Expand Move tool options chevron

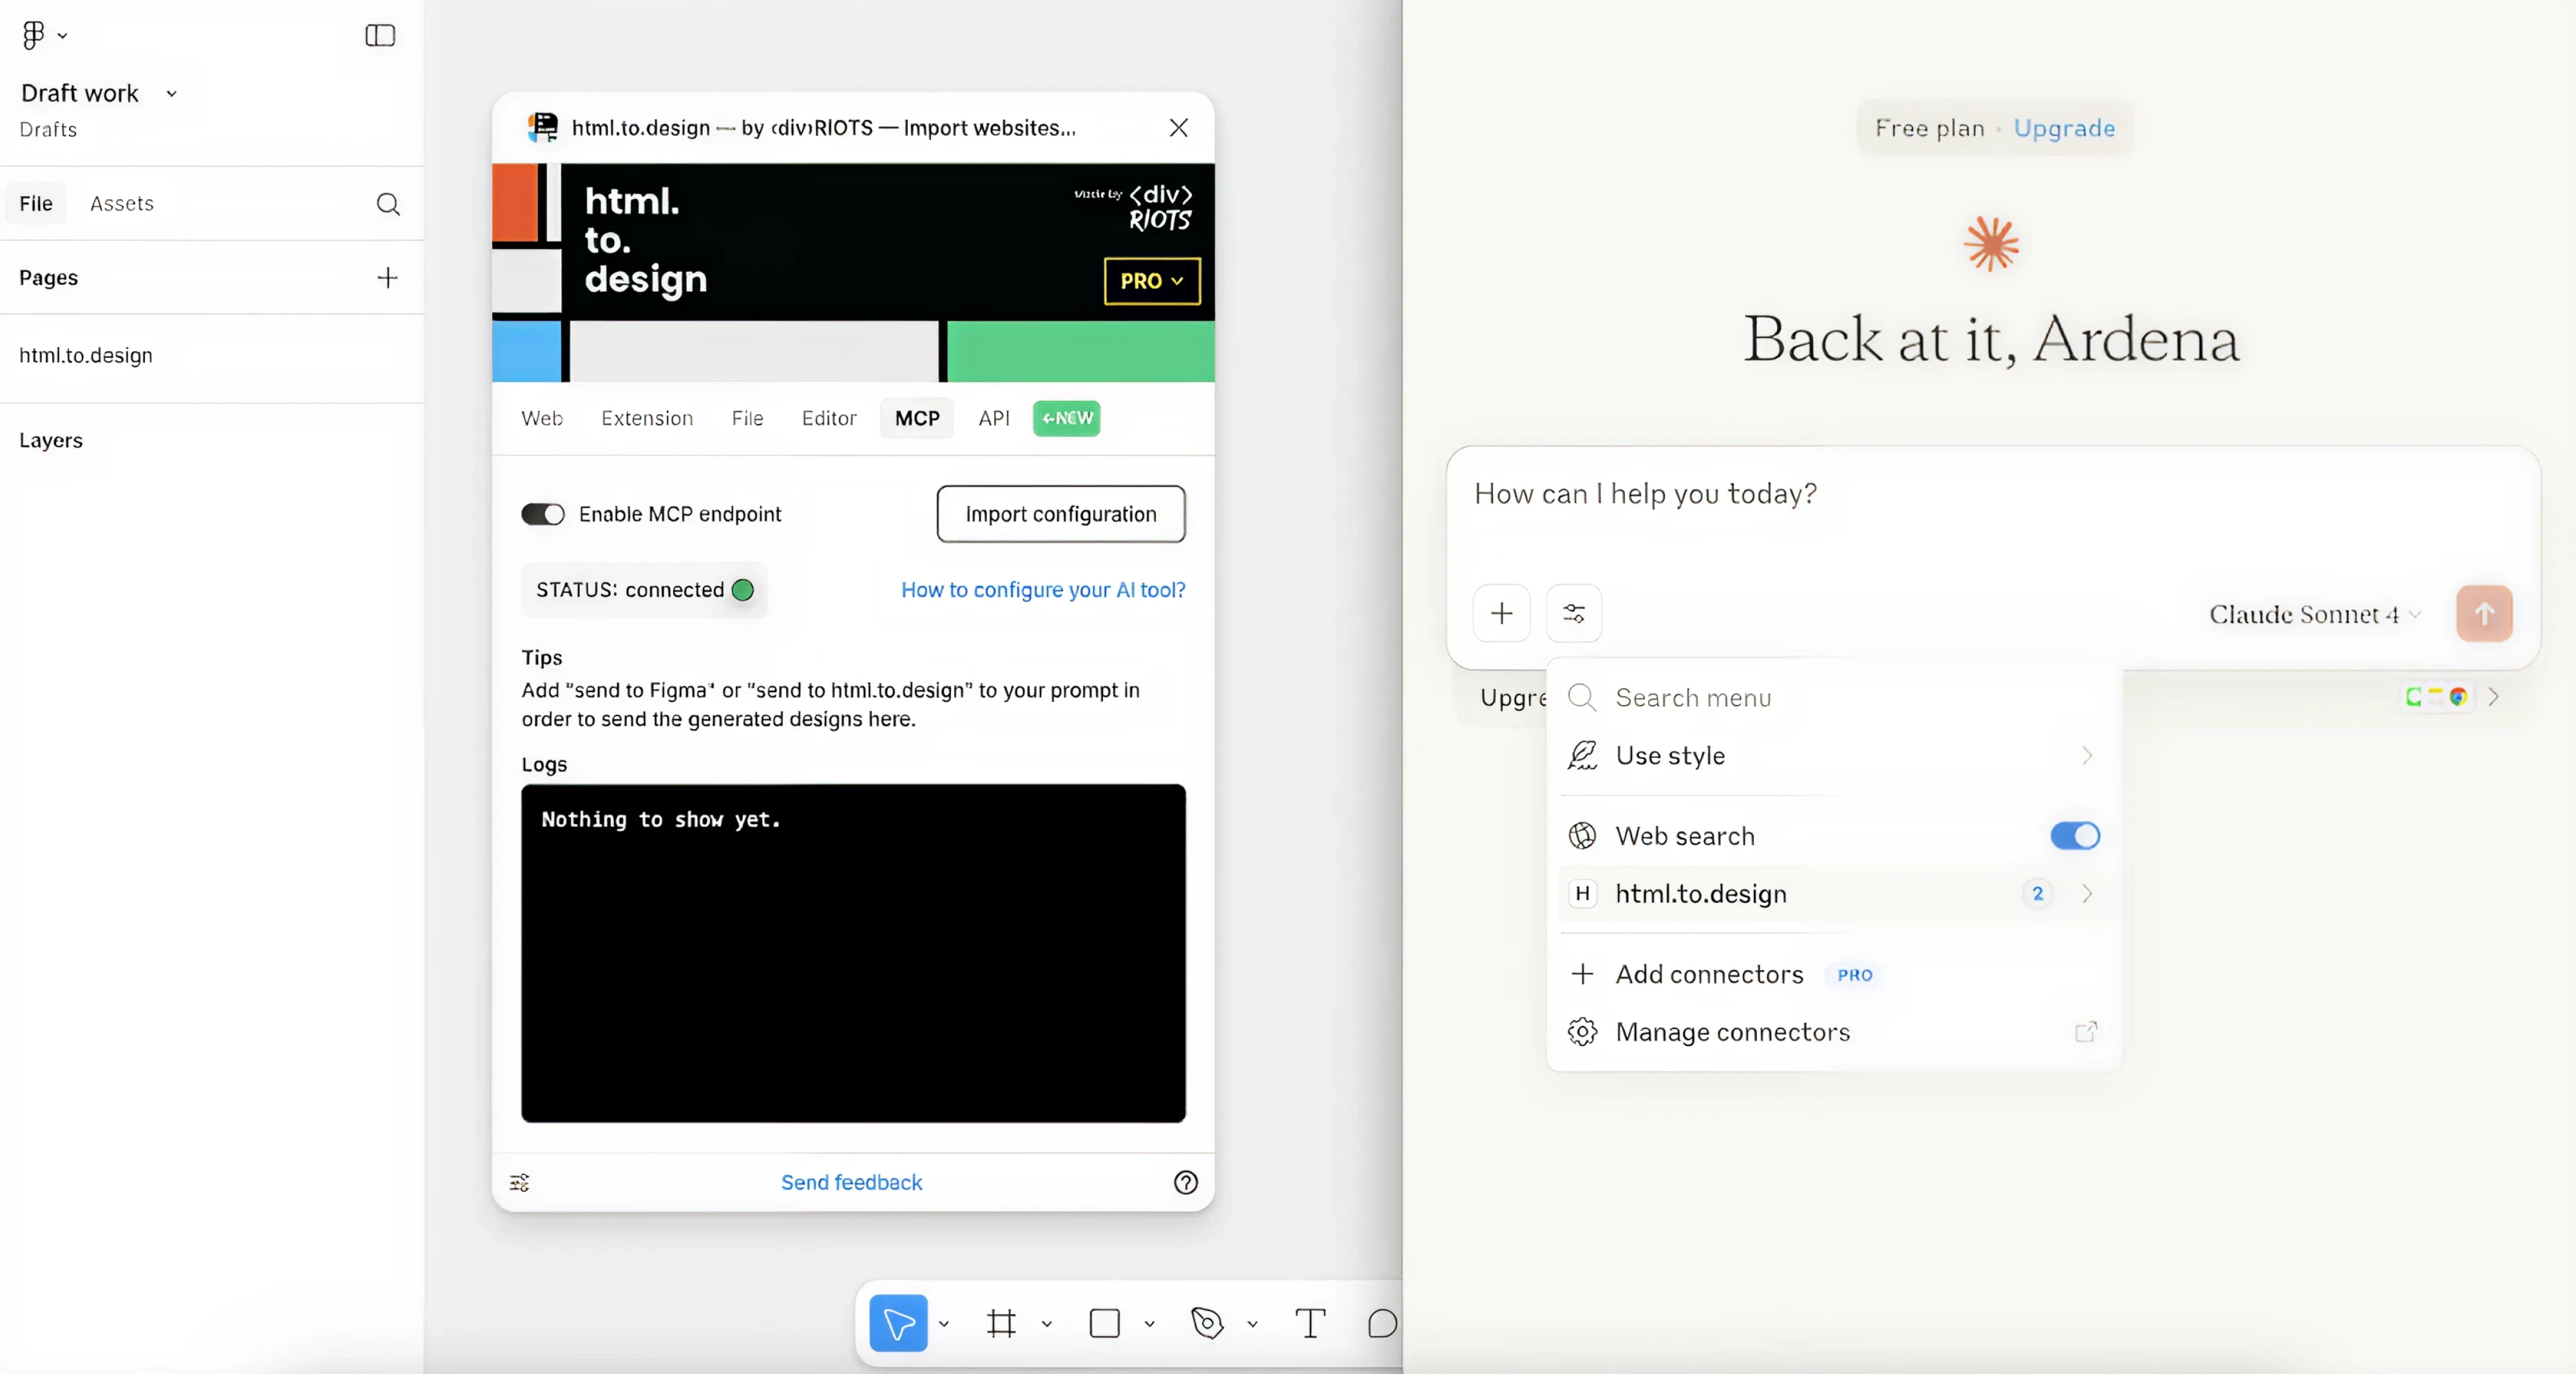point(944,1323)
